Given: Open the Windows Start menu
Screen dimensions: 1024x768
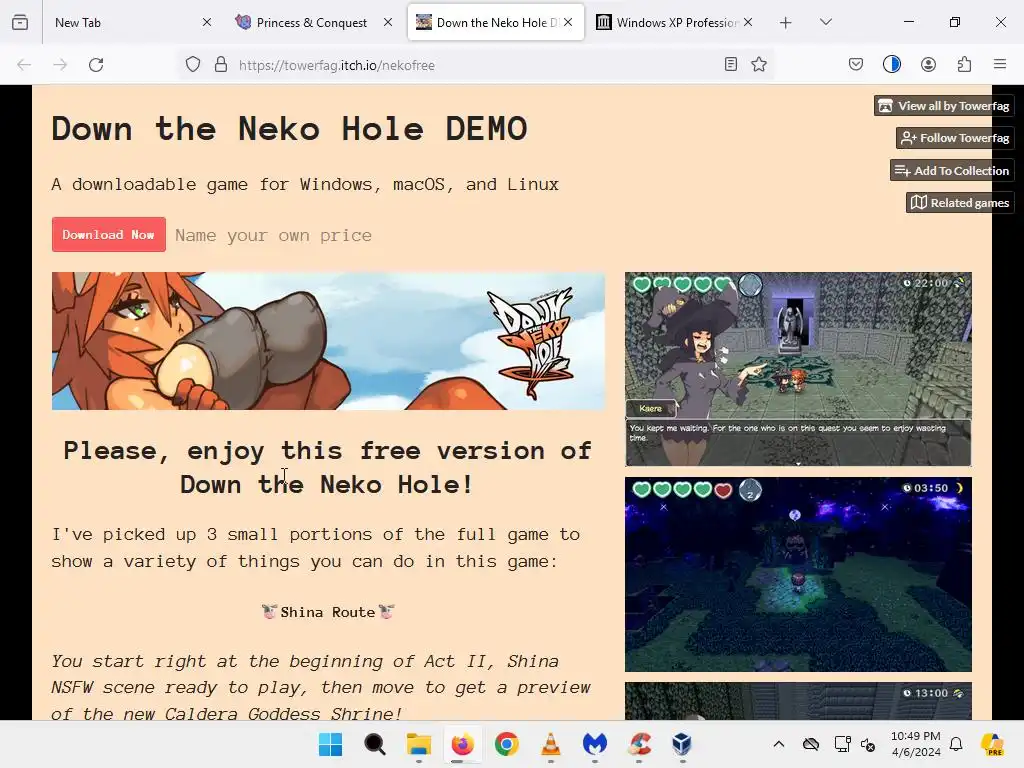Looking at the screenshot, I should [x=330, y=744].
